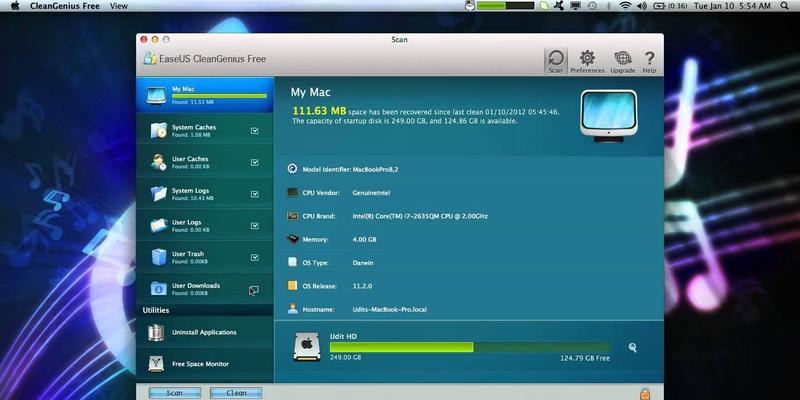The image size is (800, 400).
Task: Click the Udit HD drive icon
Action: pos(307,347)
